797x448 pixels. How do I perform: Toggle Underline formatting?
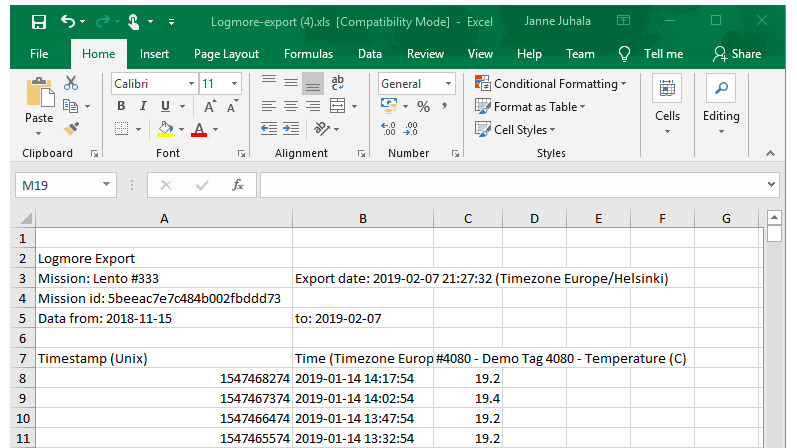coord(165,106)
